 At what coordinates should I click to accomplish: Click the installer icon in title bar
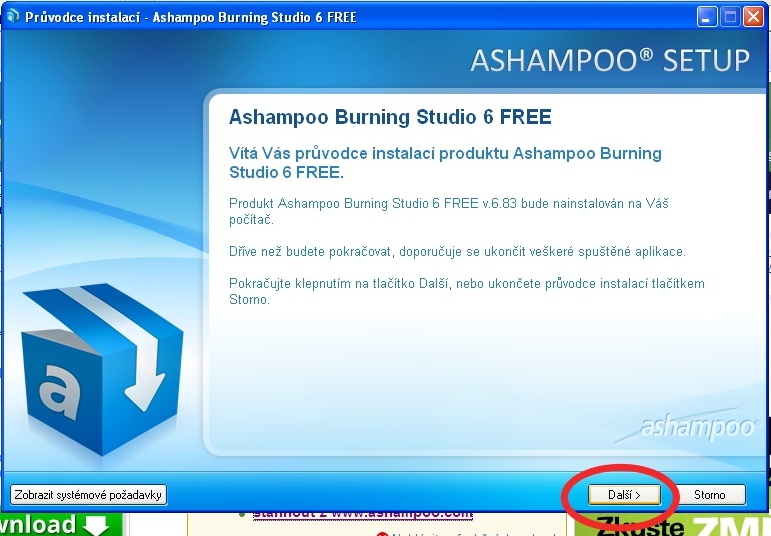(x=12, y=17)
